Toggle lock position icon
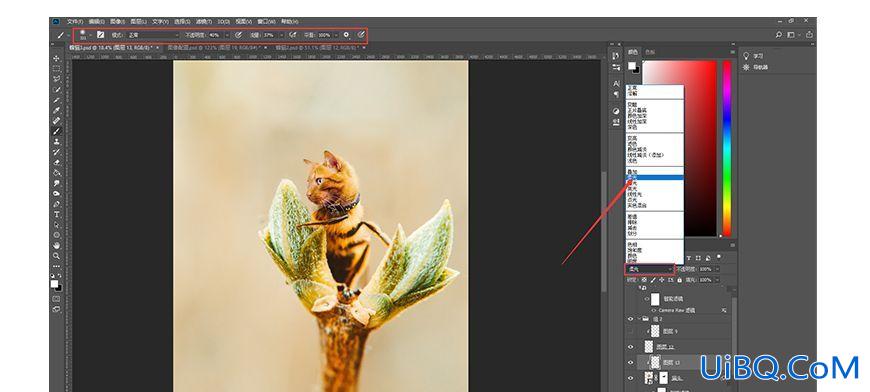870x392 pixels. 661,280
